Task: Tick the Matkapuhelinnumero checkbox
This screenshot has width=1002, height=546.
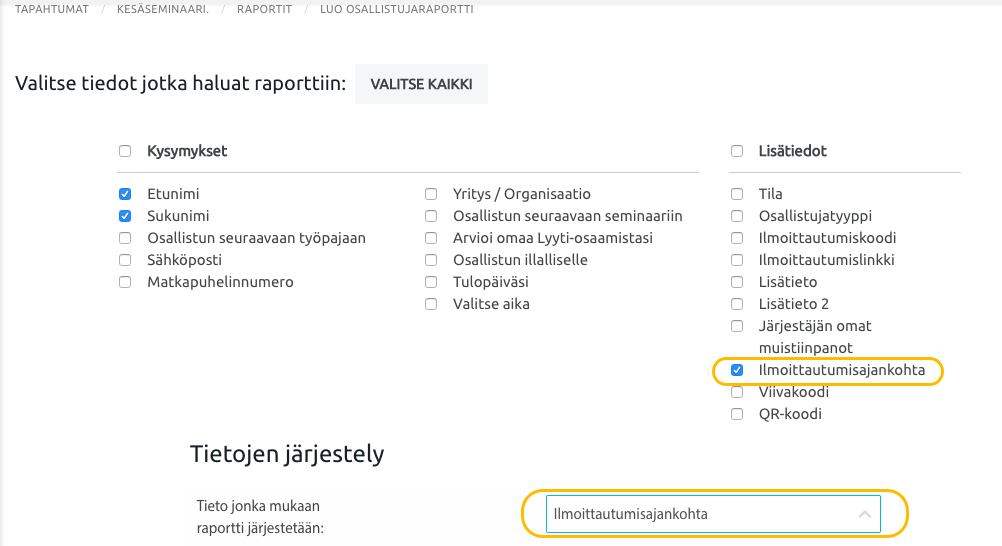Action: pyautogui.click(x=125, y=282)
